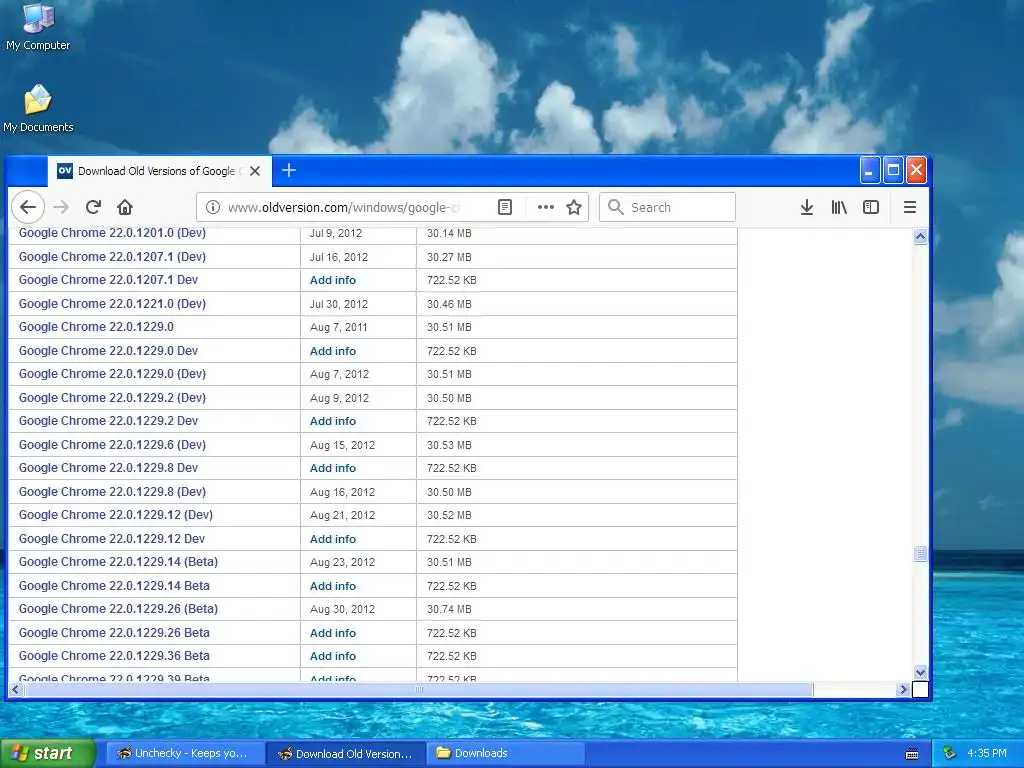Click the on-screen keyboard tray icon

pyautogui.click(x=912, y=754)
